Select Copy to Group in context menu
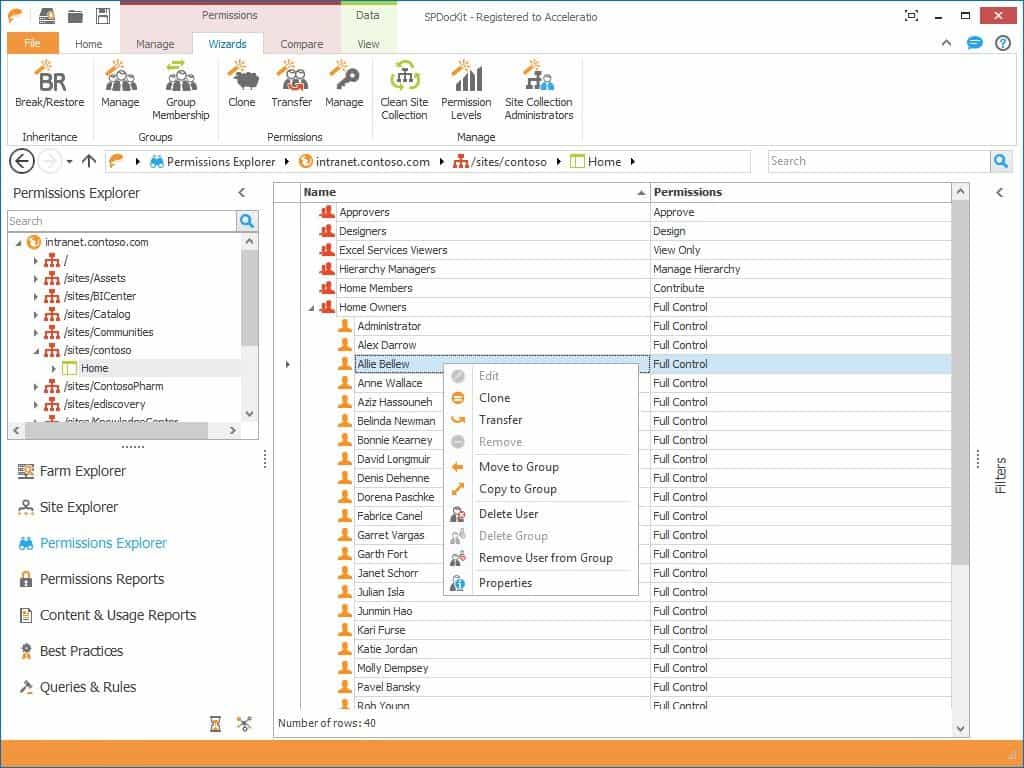 [x=517, y=489]
